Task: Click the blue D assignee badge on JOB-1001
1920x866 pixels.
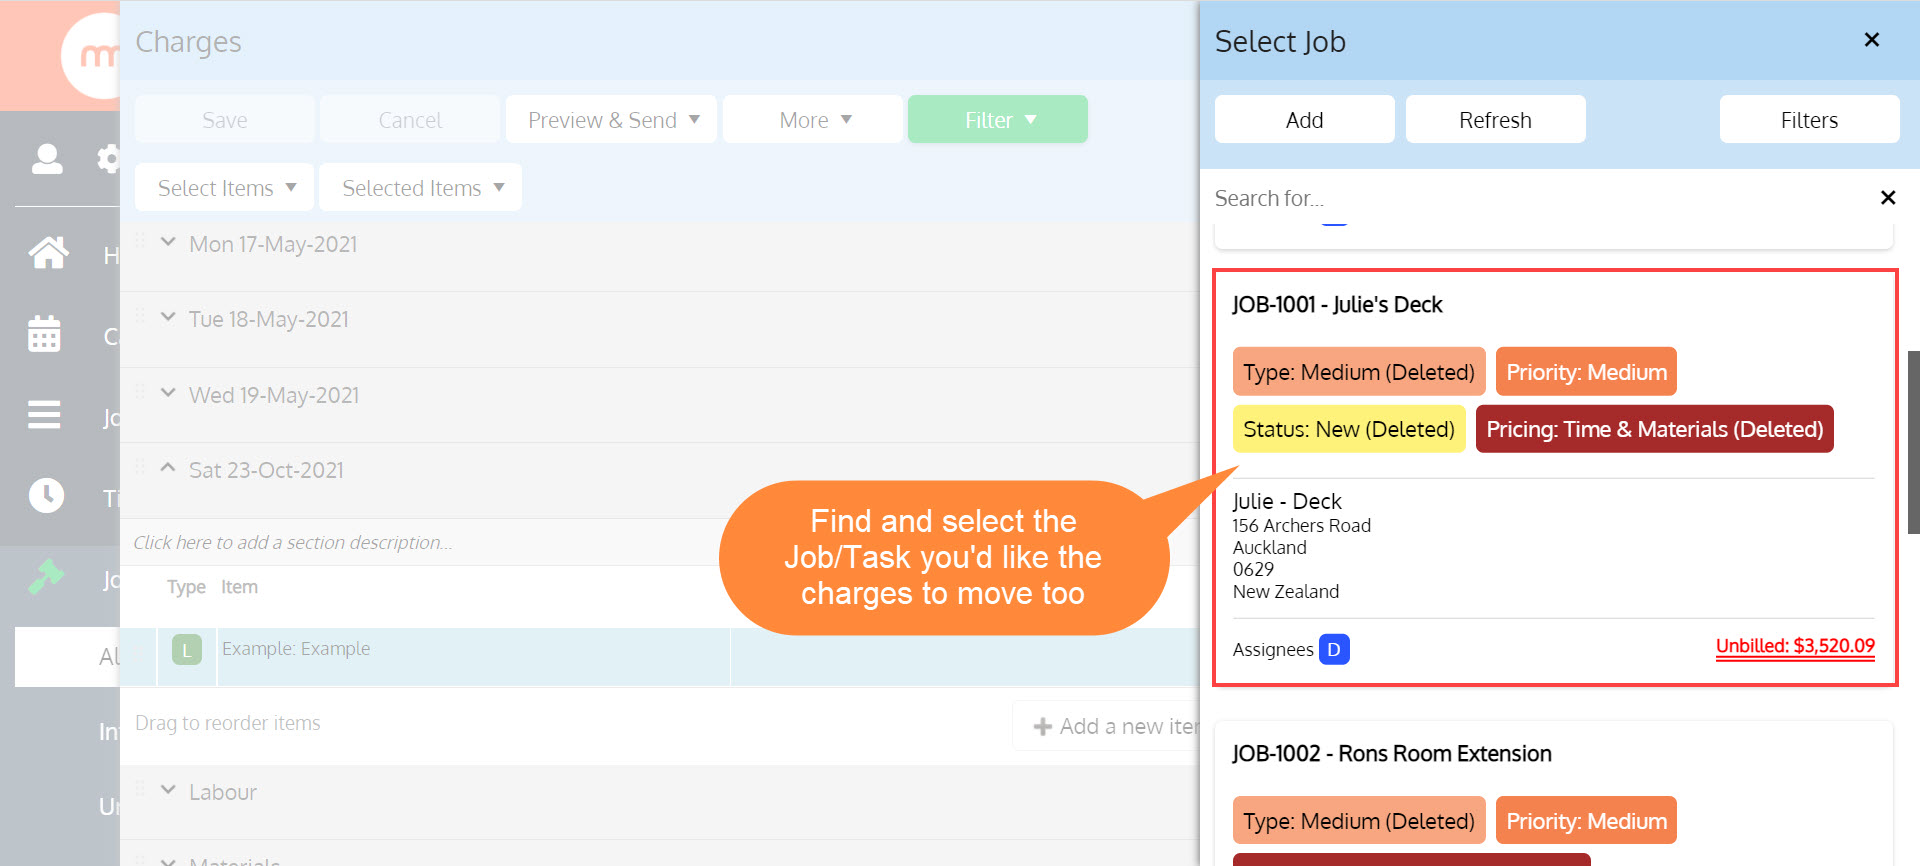Action: [1334, 650]
